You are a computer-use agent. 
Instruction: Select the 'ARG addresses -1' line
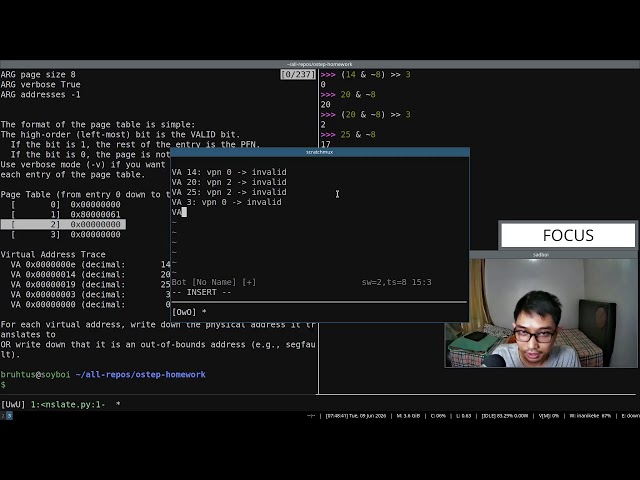coord(40,94)
